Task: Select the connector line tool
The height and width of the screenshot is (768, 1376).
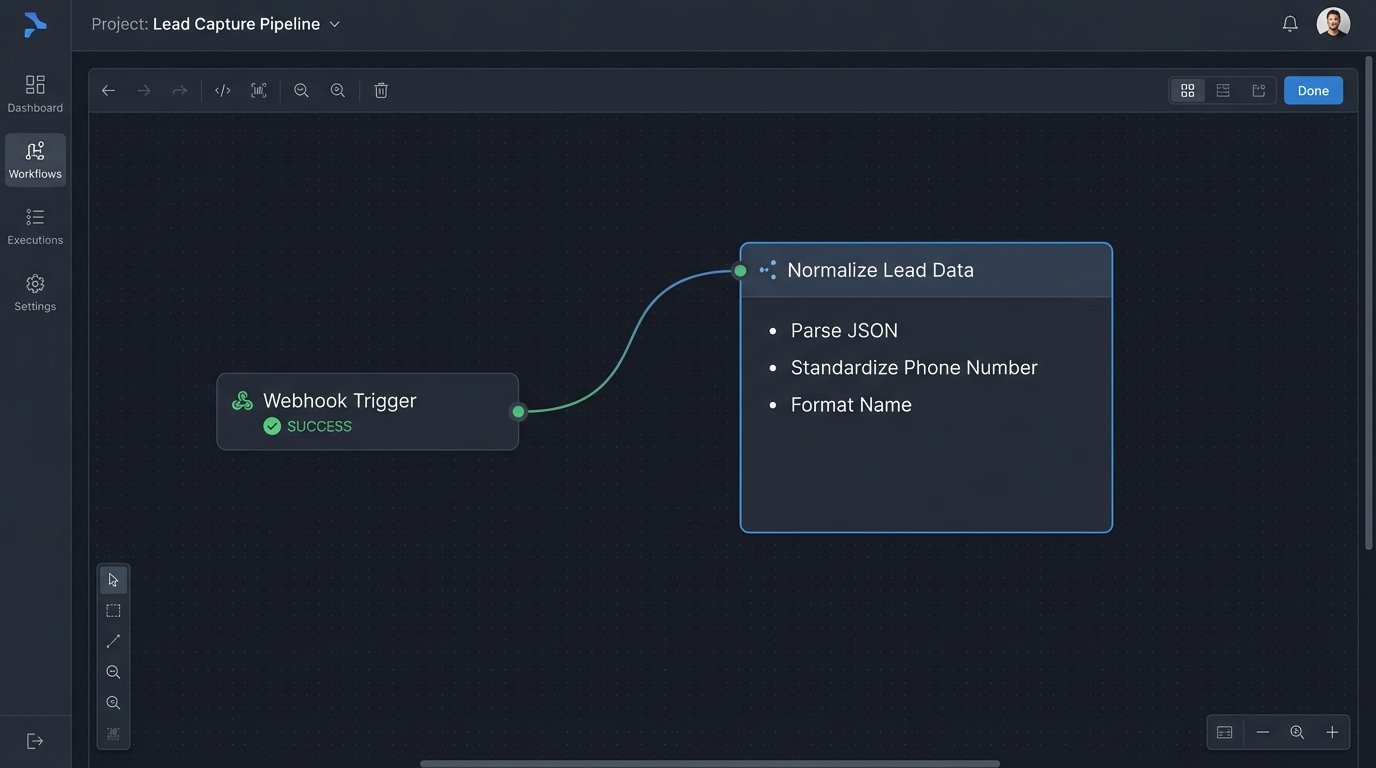Action: pyautogui.click(x=113, y=640)
